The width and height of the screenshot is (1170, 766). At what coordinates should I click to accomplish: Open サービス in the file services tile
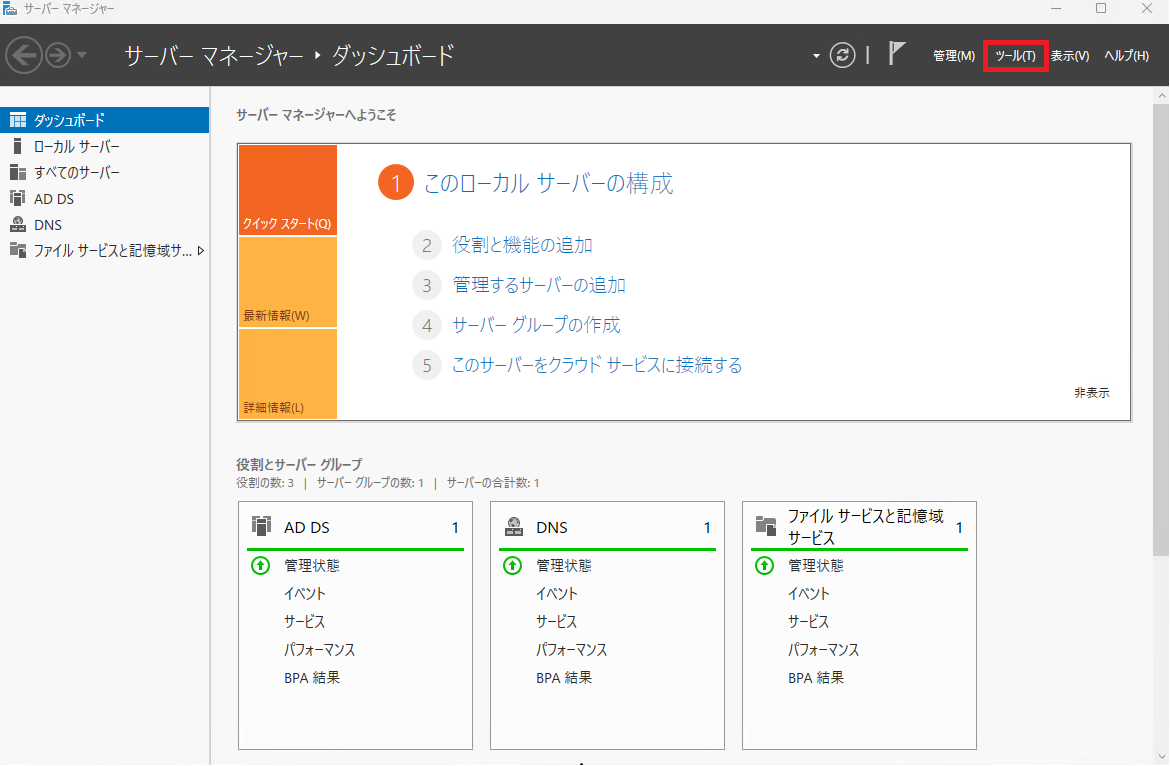(809, 621)
